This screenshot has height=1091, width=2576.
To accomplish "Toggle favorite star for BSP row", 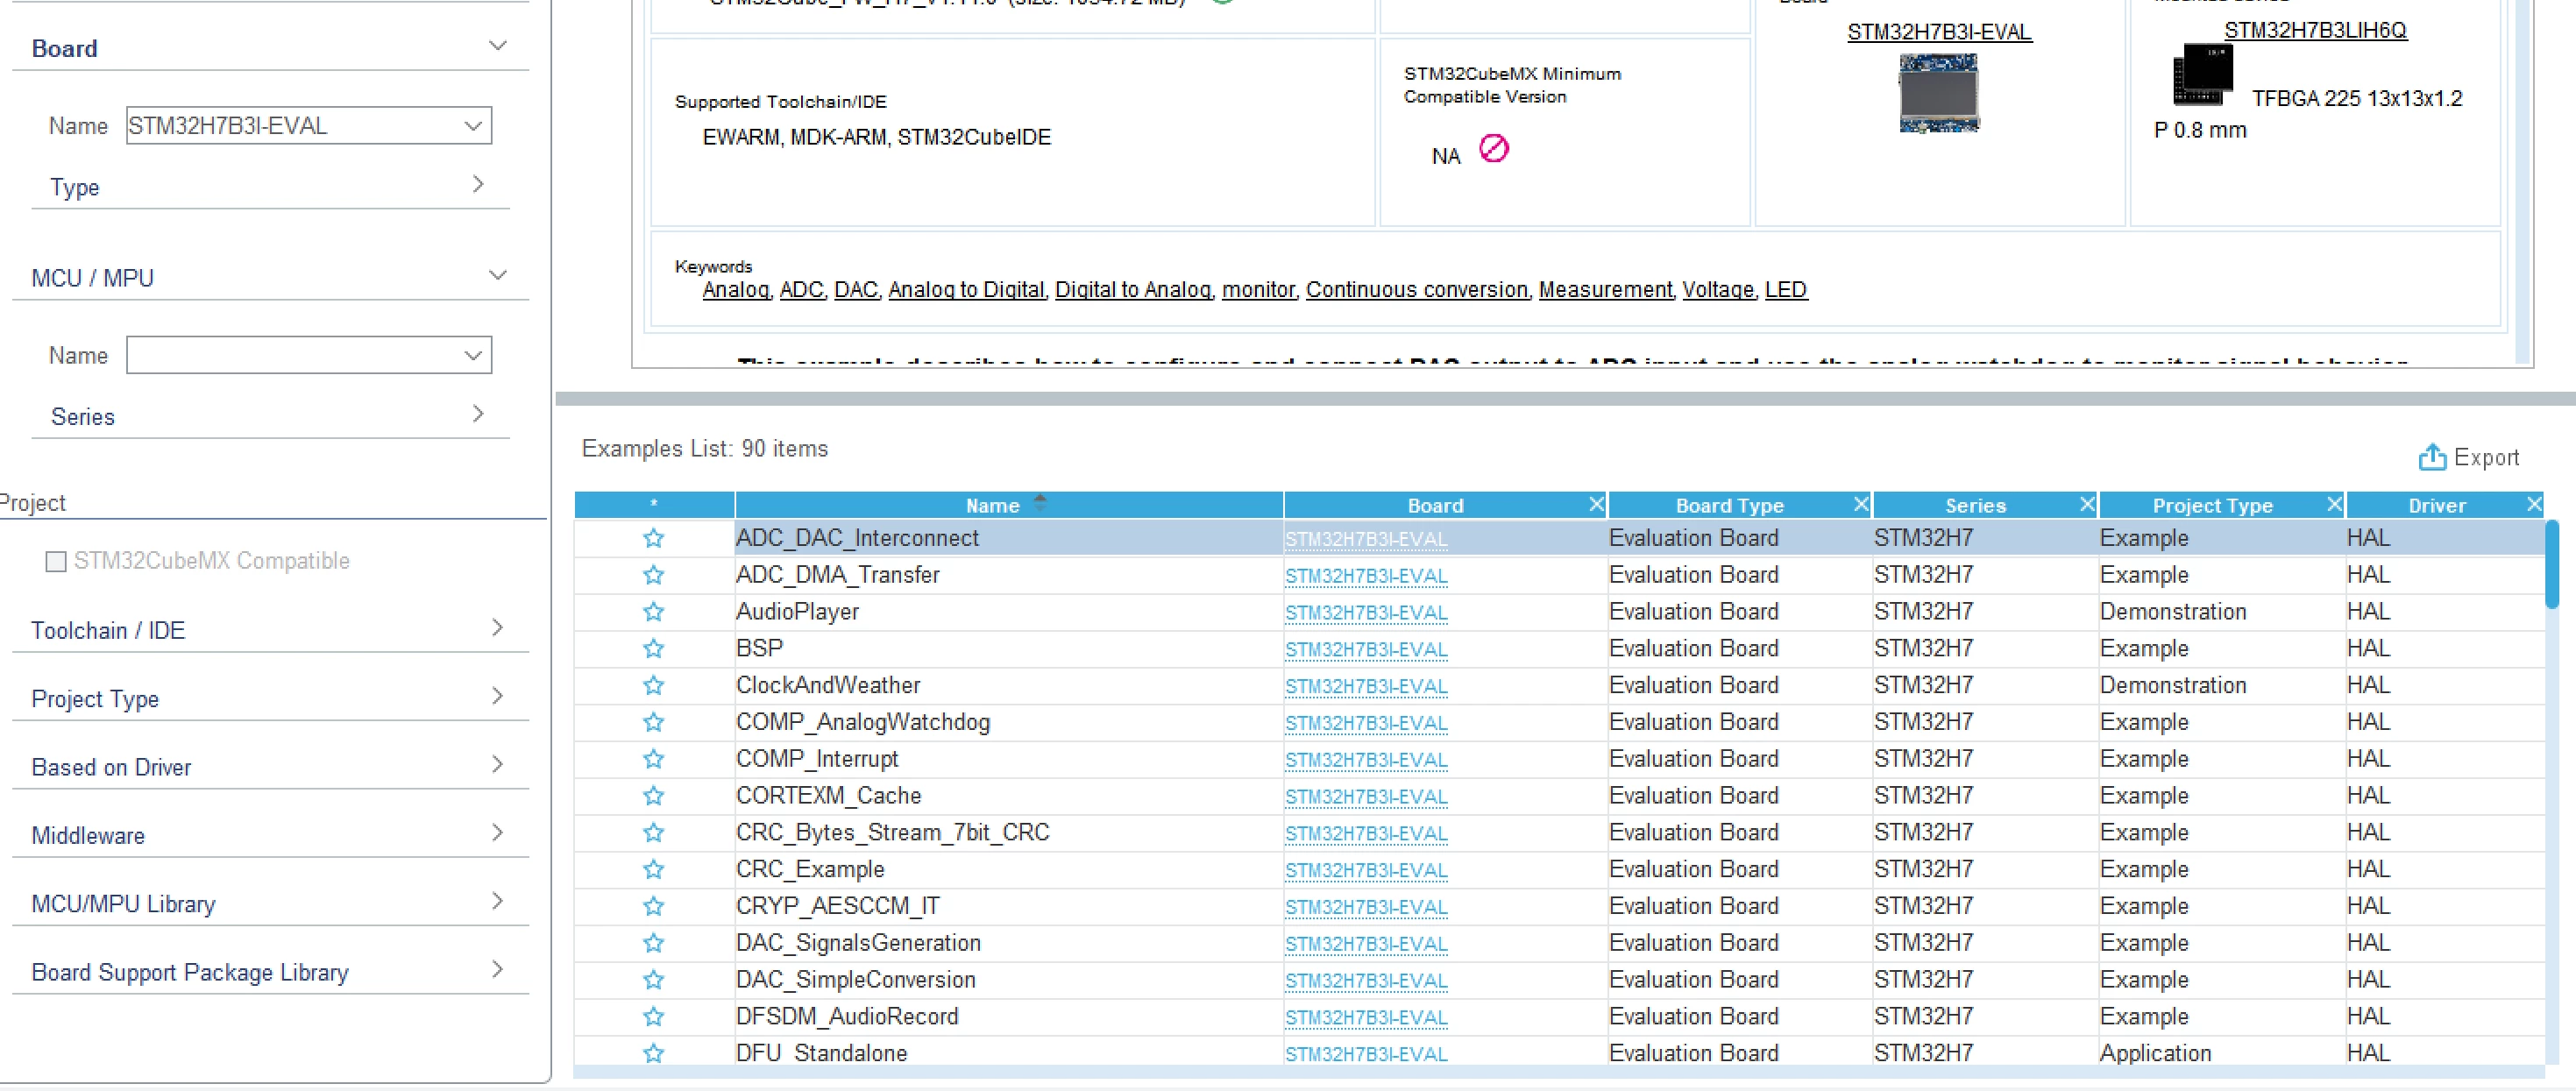I will tap(654, 648).
